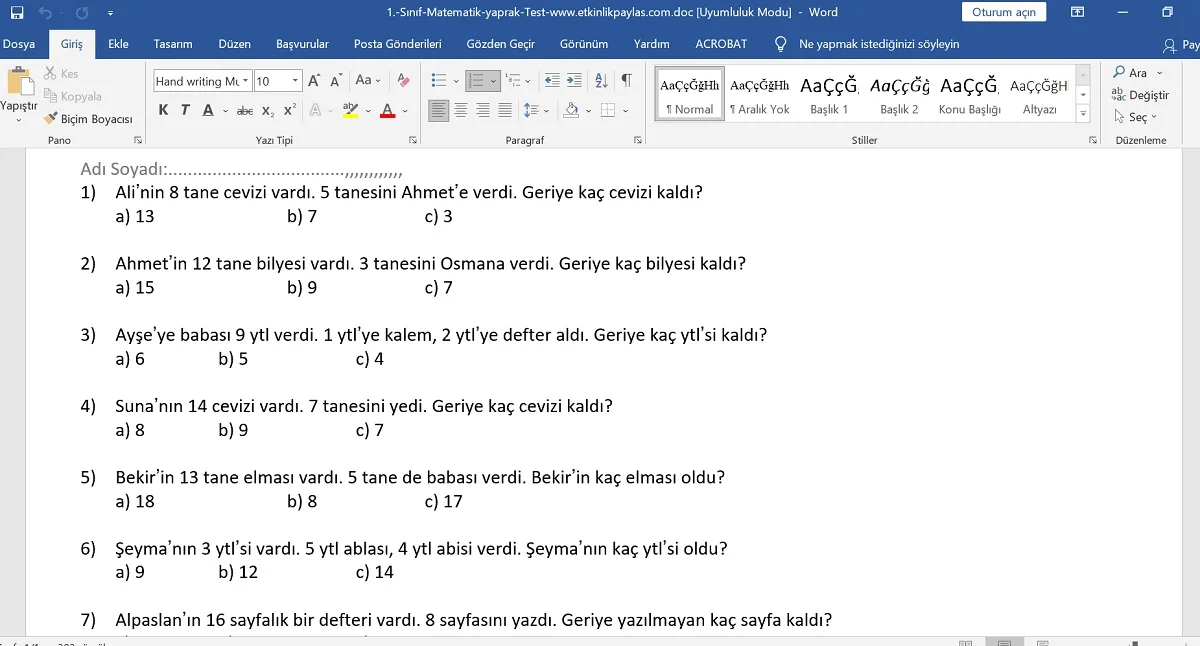Image resolution: width=1200 pixels, height=646 pixels.
Task: Open the font size dropdown
Action: point(295,81)
